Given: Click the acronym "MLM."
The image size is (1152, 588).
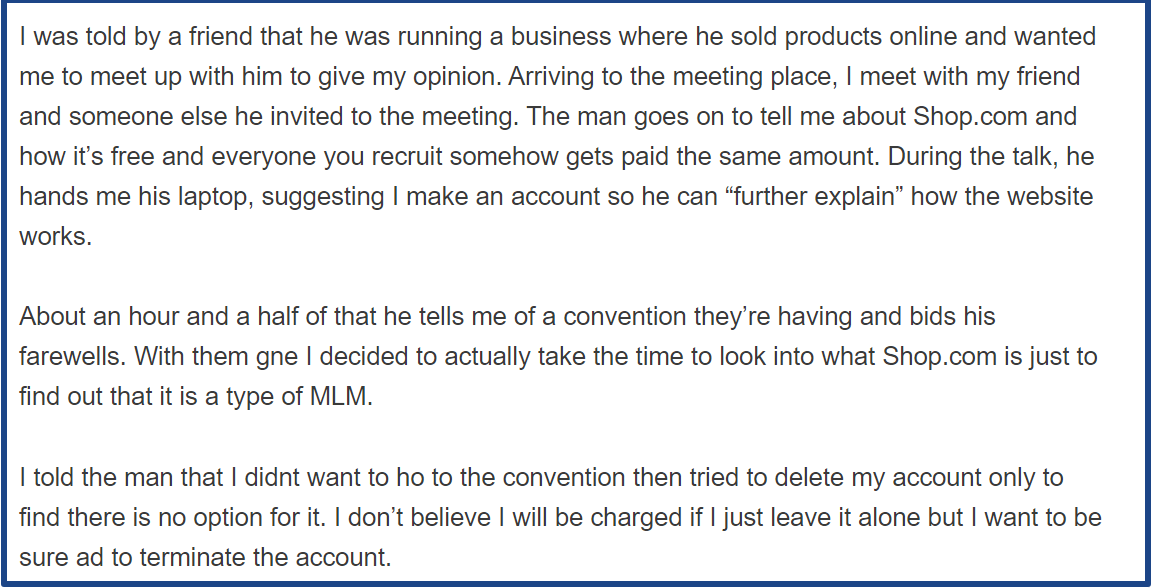Looking at the screenshot, I should 341,396.
